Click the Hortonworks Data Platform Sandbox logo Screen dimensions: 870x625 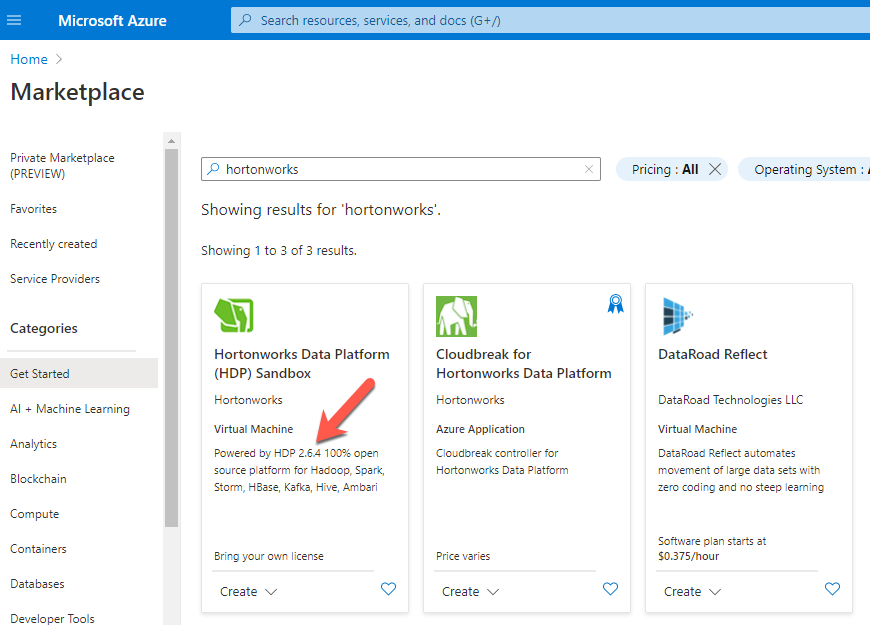234,315
